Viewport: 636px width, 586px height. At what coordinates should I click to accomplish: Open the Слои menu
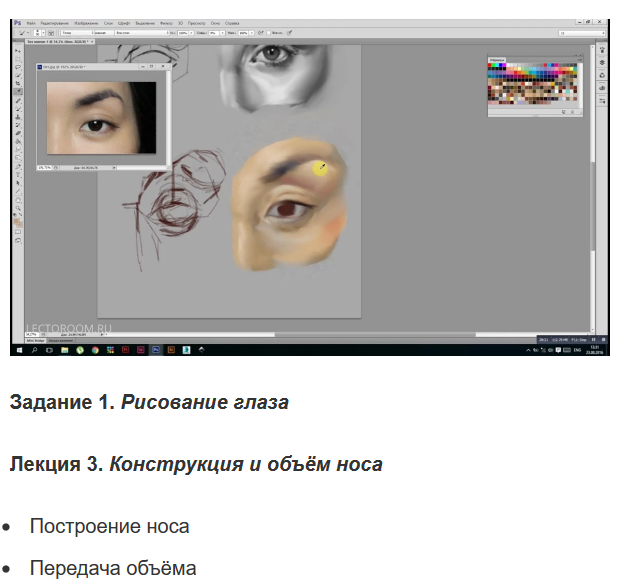(108, 23)
